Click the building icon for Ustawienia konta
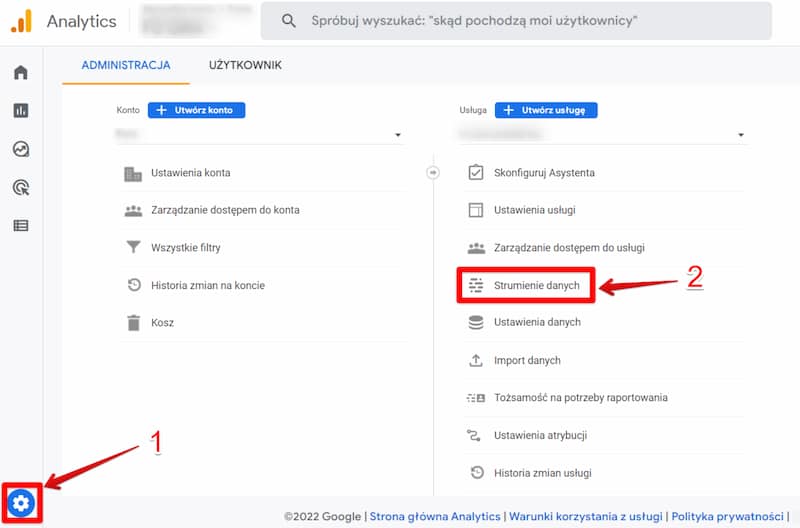The image size is (800, 528). [133, 174]
